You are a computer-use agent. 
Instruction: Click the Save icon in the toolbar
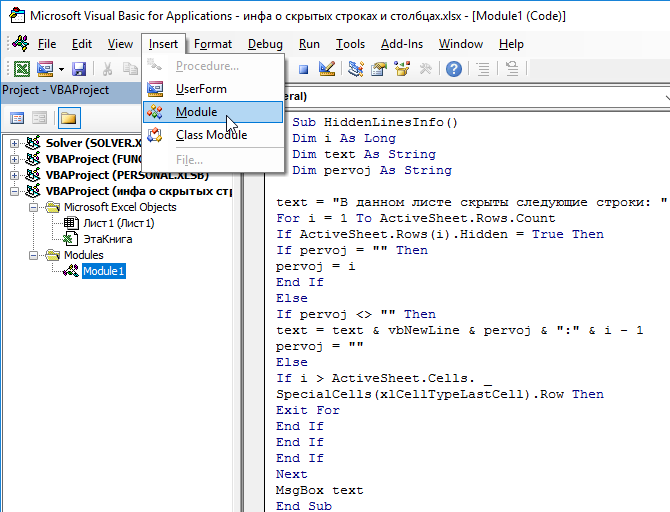tap(79, 69)
